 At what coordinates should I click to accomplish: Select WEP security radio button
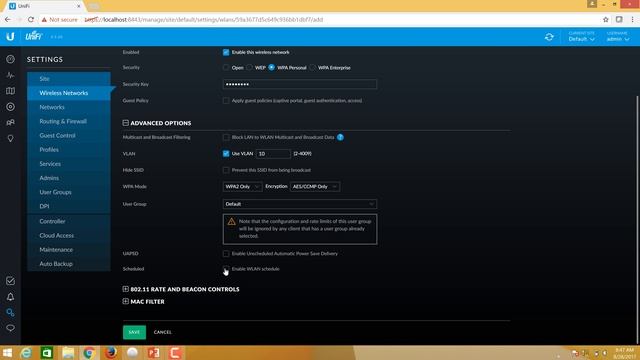249,67
